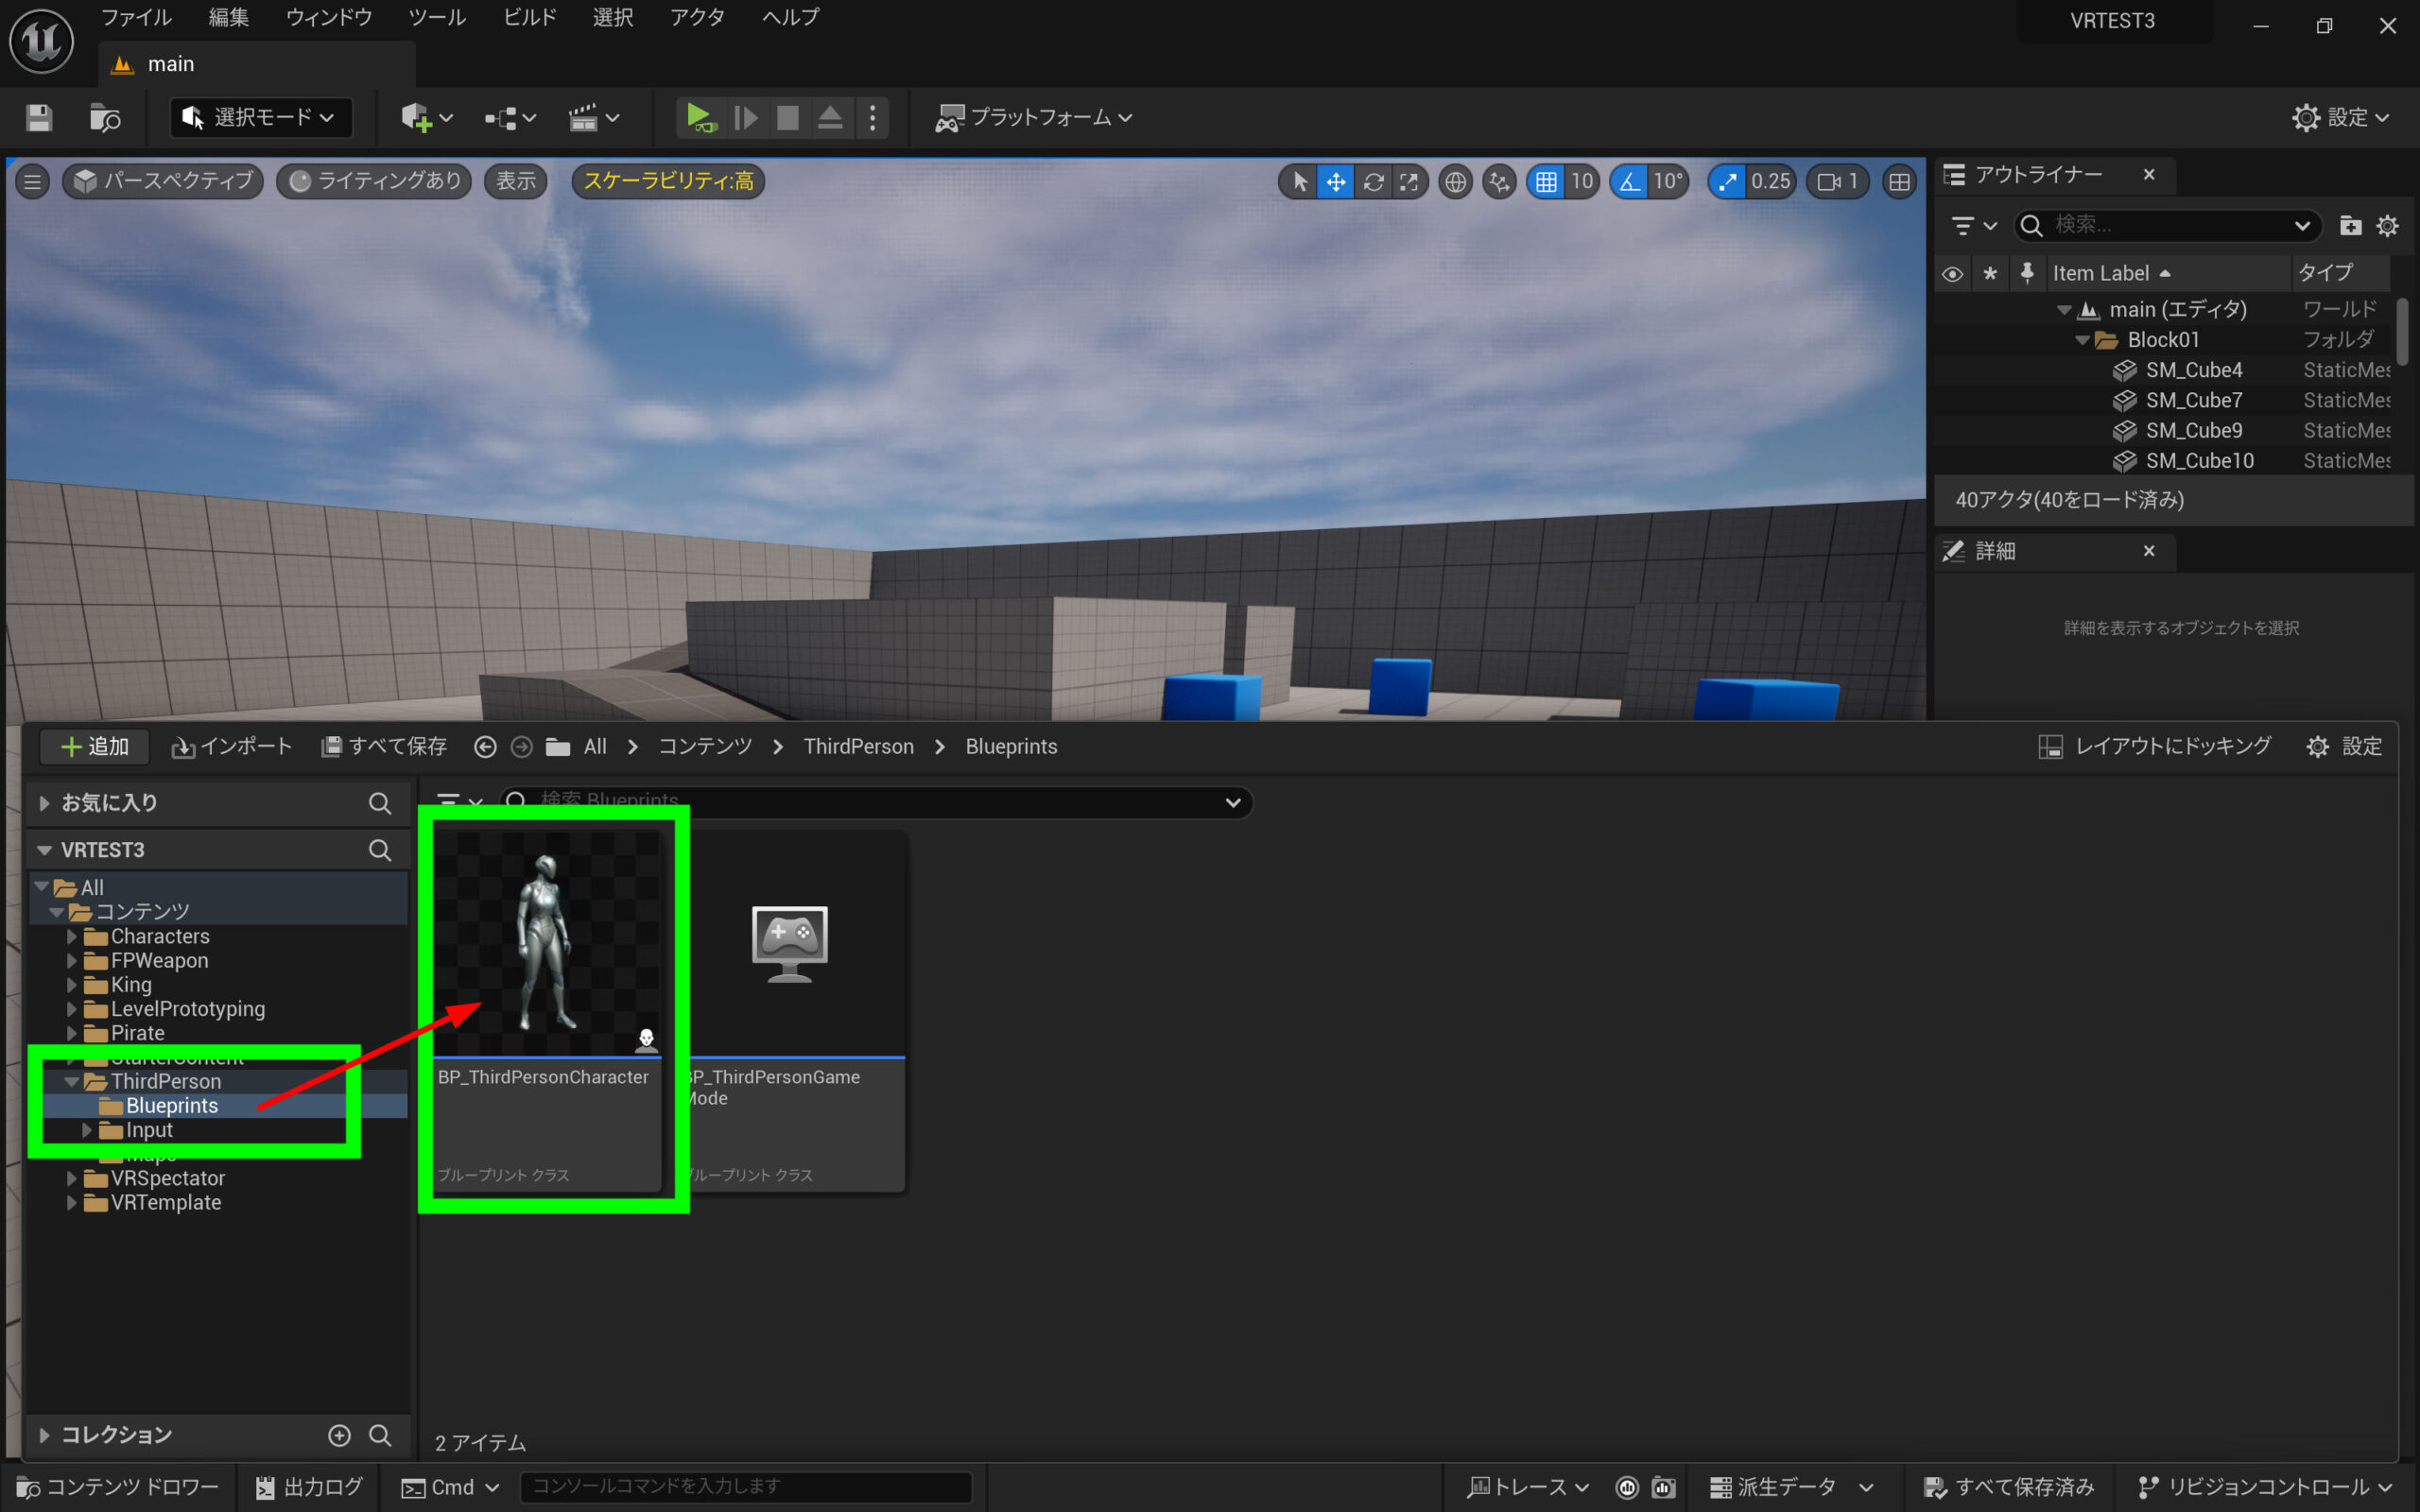Viewport: 2420px width, 1512px height.
Task: Select the rotate transform tool in viewport
Action: click(x=1373, y=182)
